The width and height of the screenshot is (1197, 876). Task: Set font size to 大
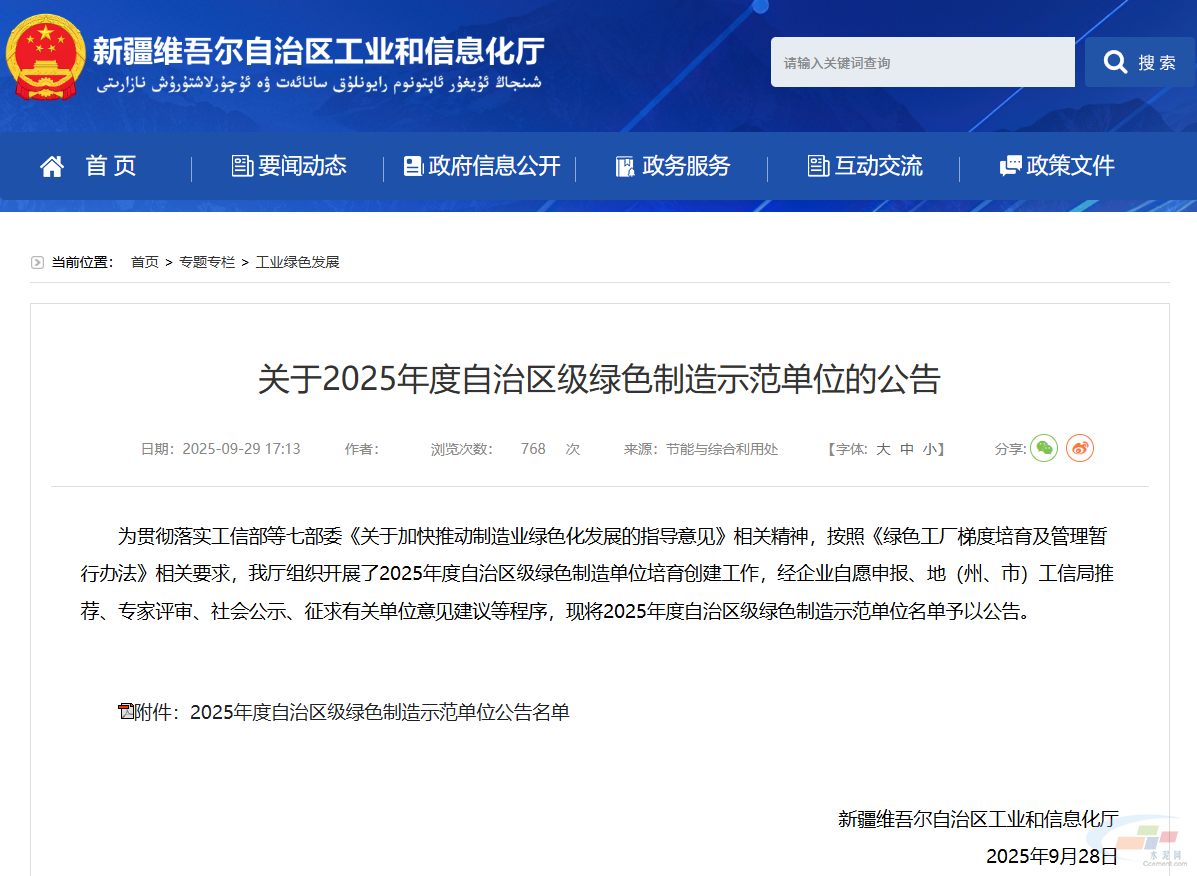(883, 449)
